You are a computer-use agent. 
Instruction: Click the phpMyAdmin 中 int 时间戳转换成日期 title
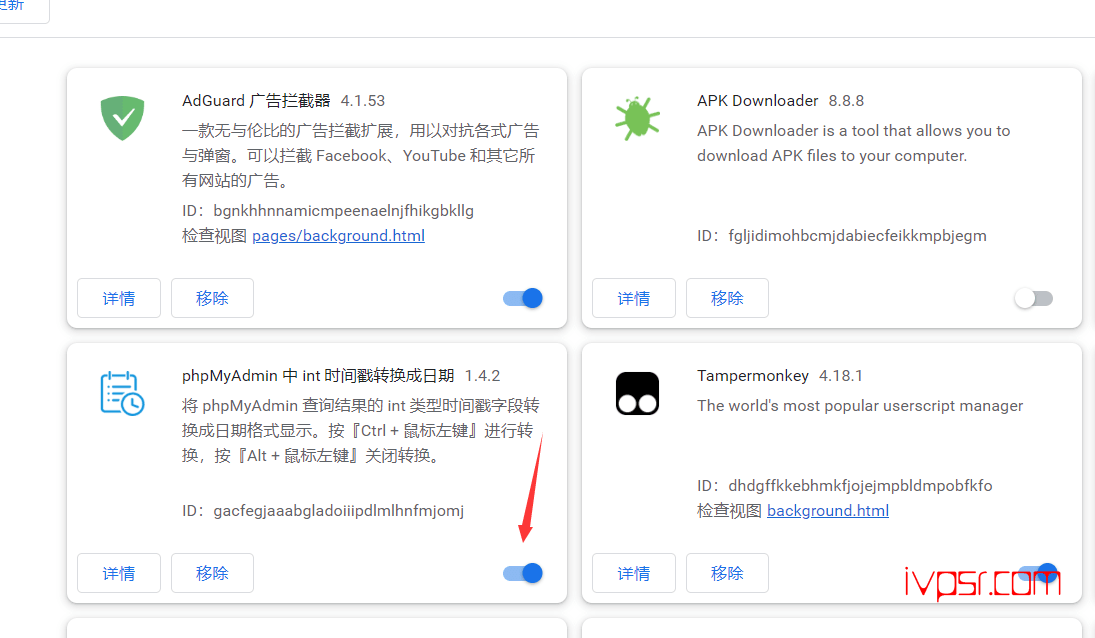[x=318, y=376]
